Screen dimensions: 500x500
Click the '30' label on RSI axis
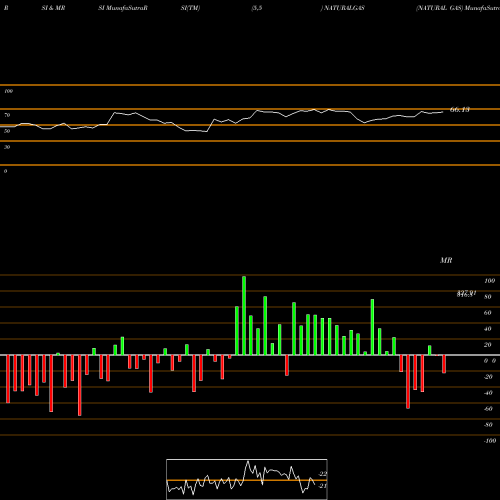7,147
